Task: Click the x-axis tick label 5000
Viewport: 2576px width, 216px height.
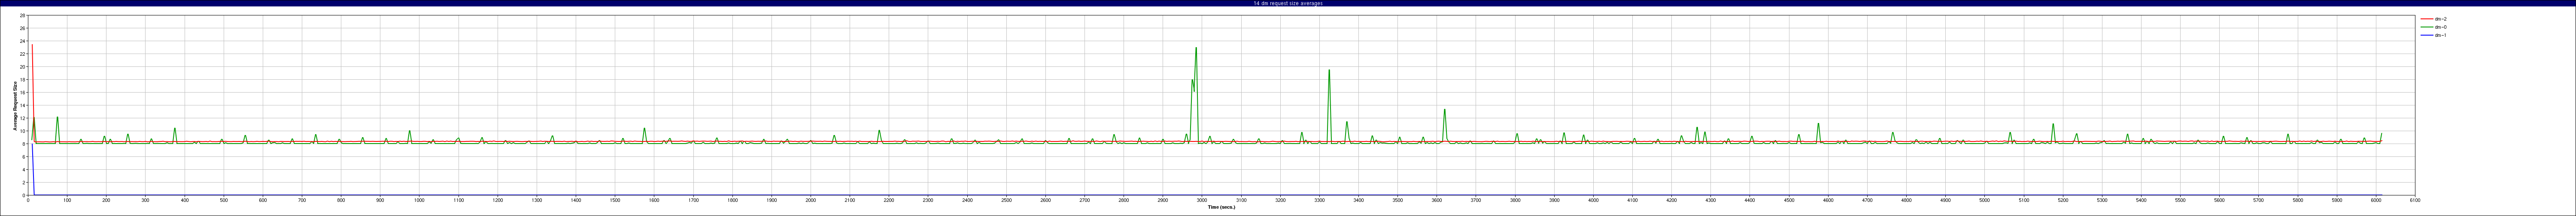Action: point(1984,200)
